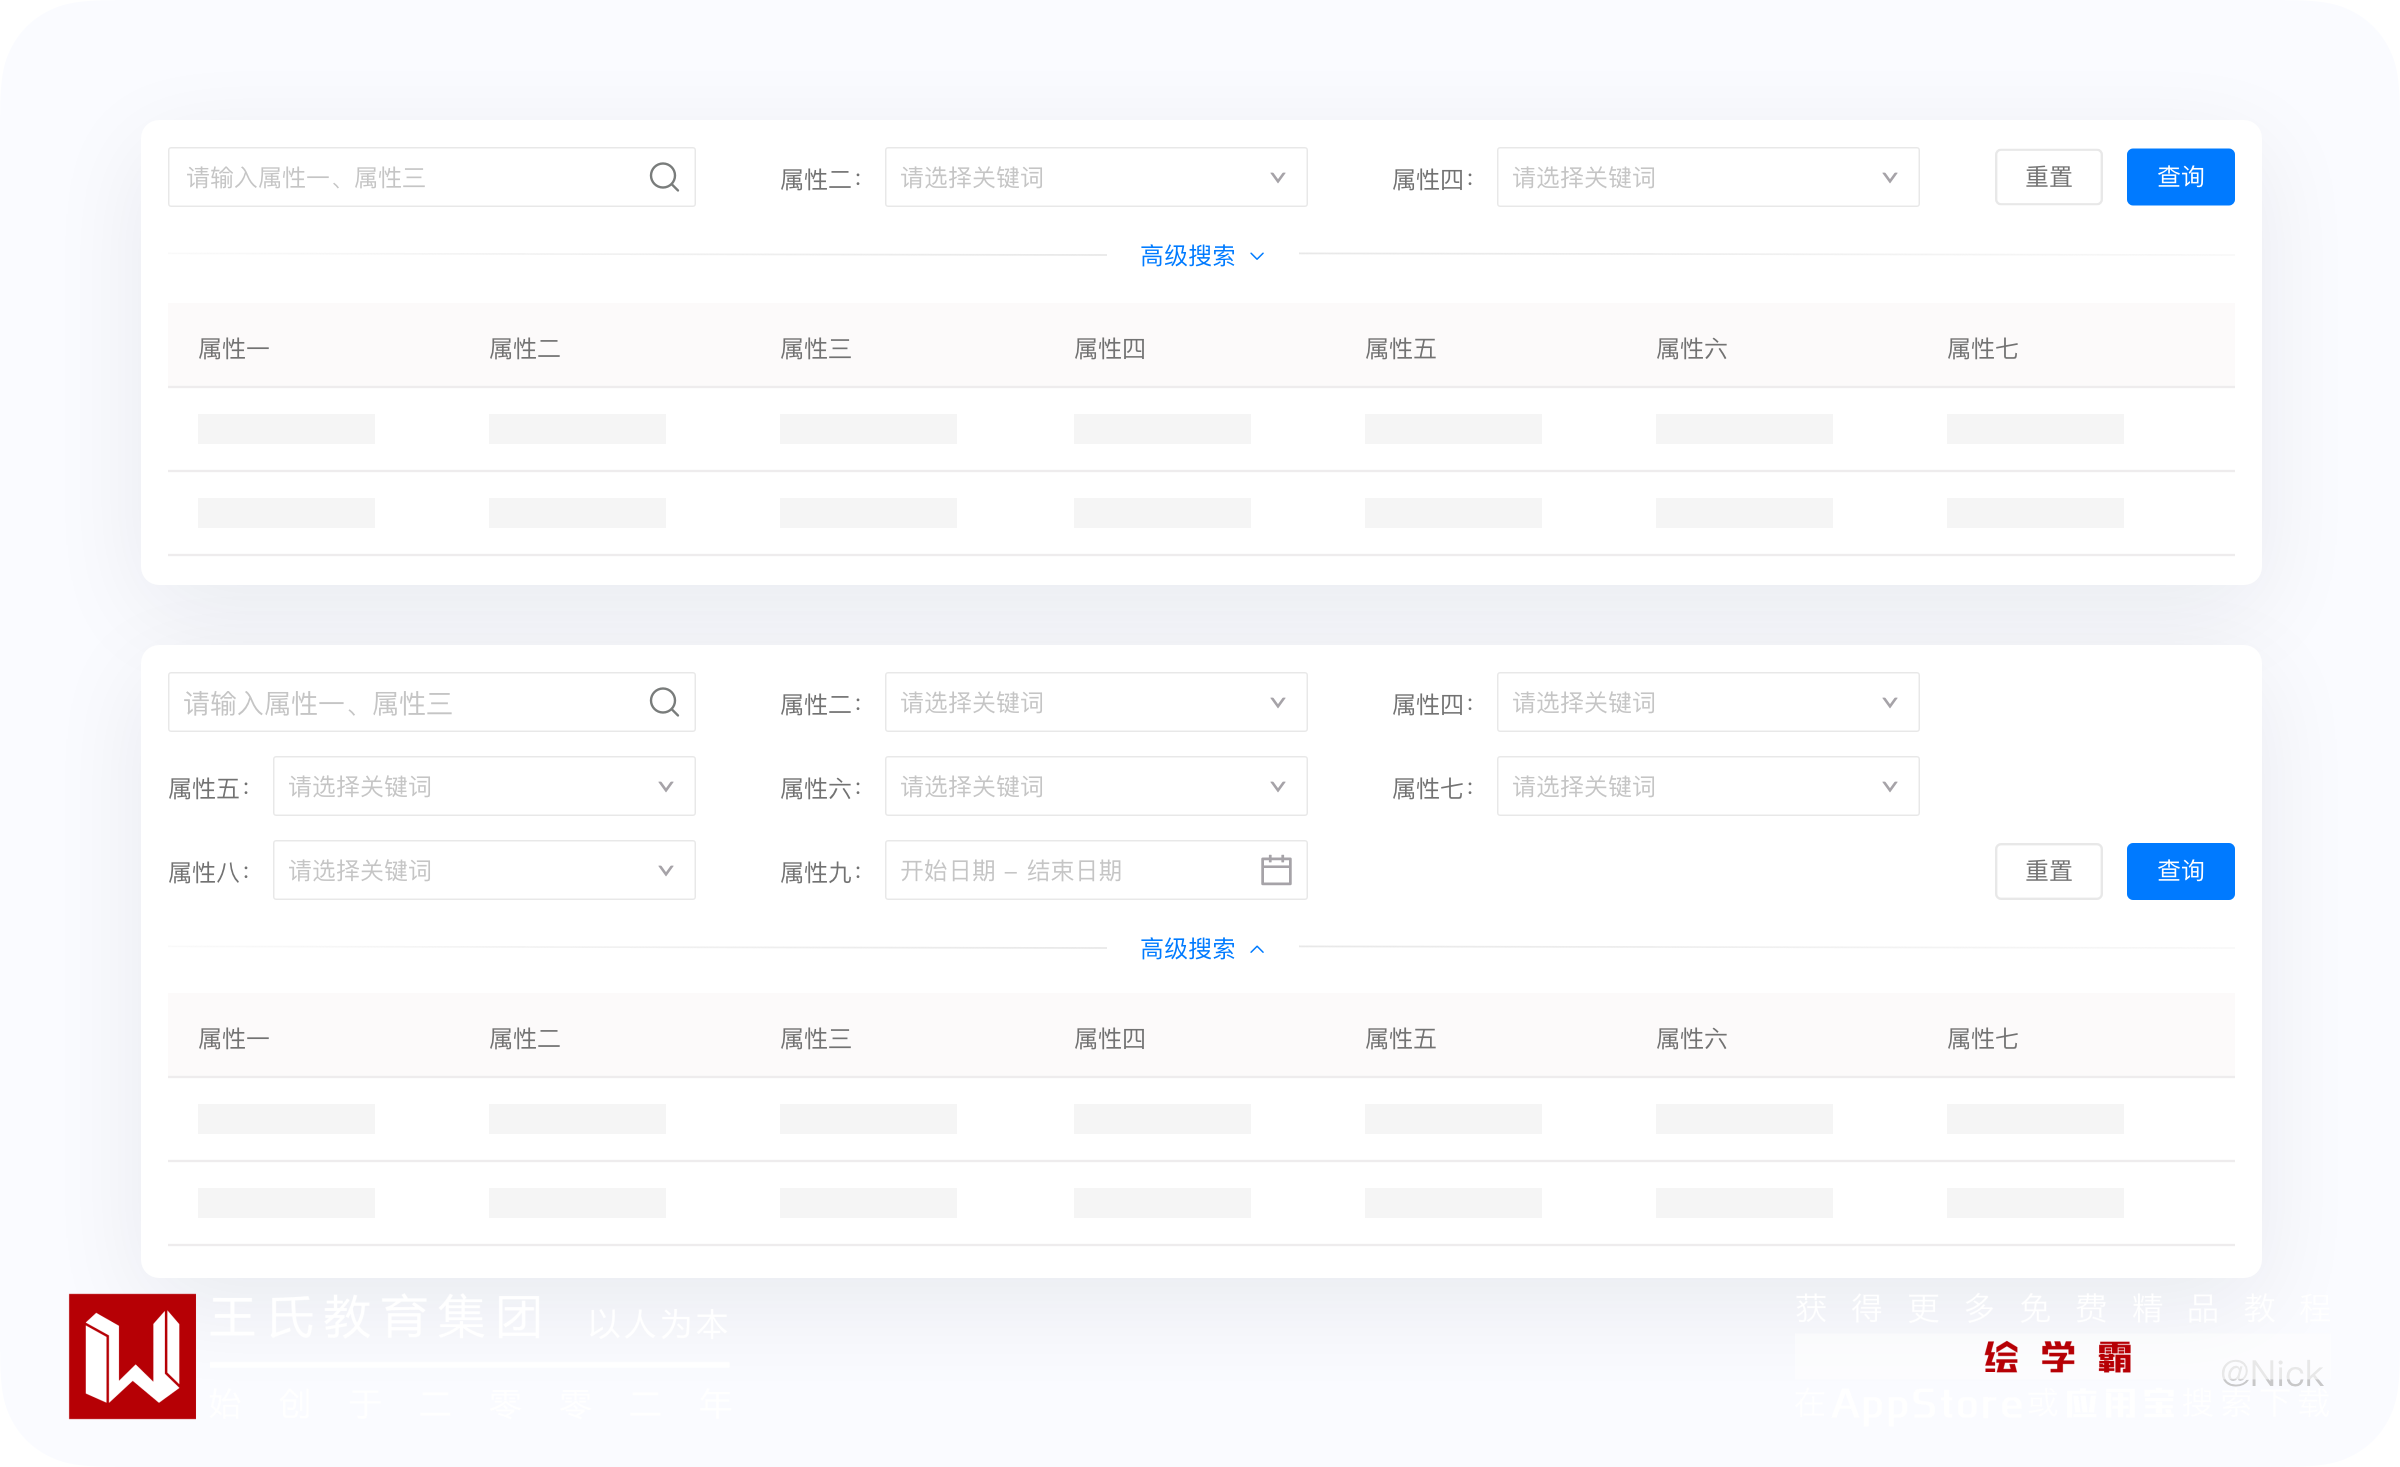Open the calendar icon for 属性九 date range
The width and height of the screenshot is (2400, 1467).
[1276, 870]
